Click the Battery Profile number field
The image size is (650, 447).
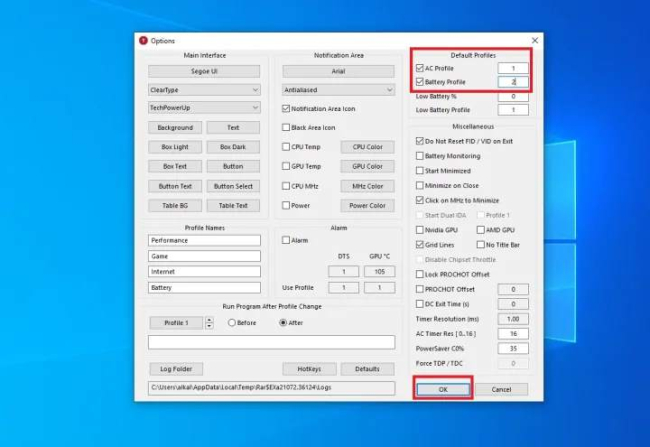pyautogui.click(x=513, y=82)
